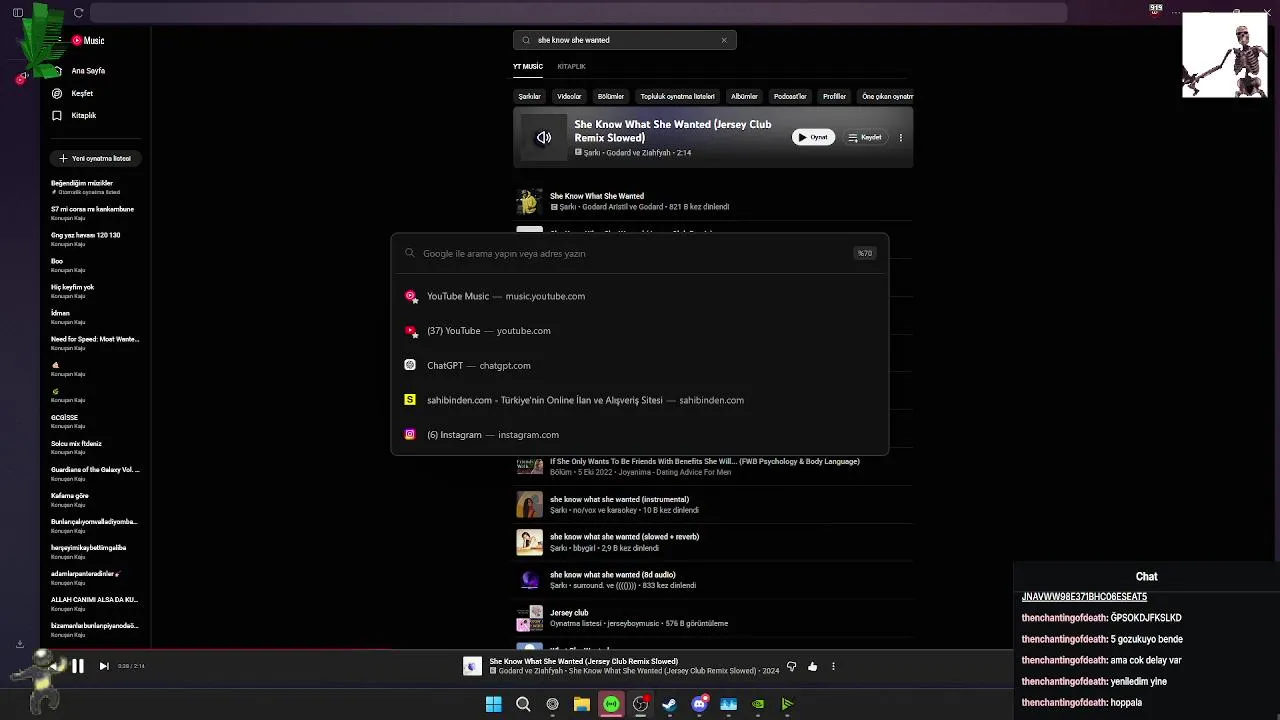The image size is (1280, 720).
Task: Click the downloads arrow icon at bottom-left sidebar
Action: [20, 645]
